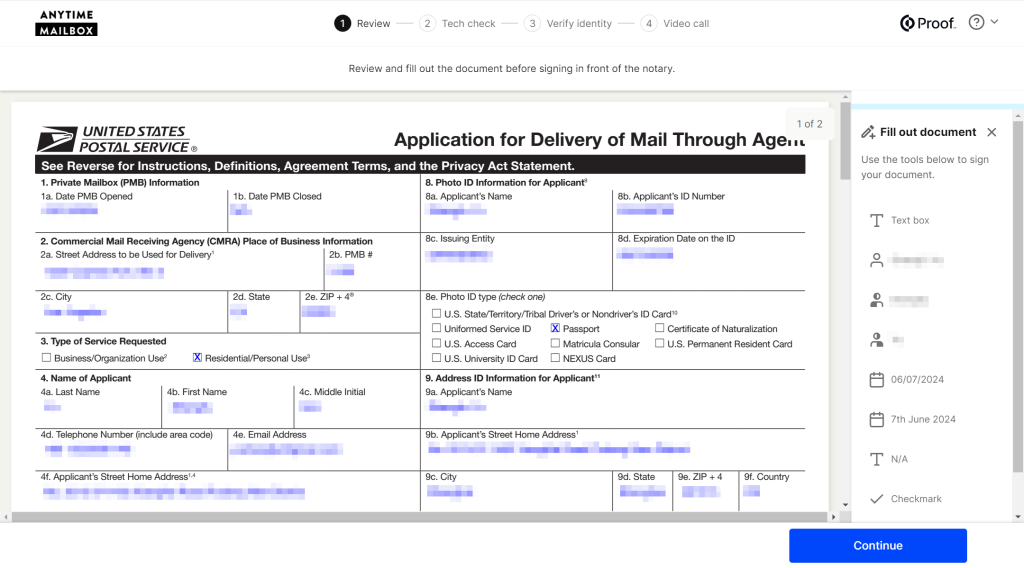The width and height of the screenshot is (1024, 568).
Task: Click the Continue button
Action: [x=877, y=546]
